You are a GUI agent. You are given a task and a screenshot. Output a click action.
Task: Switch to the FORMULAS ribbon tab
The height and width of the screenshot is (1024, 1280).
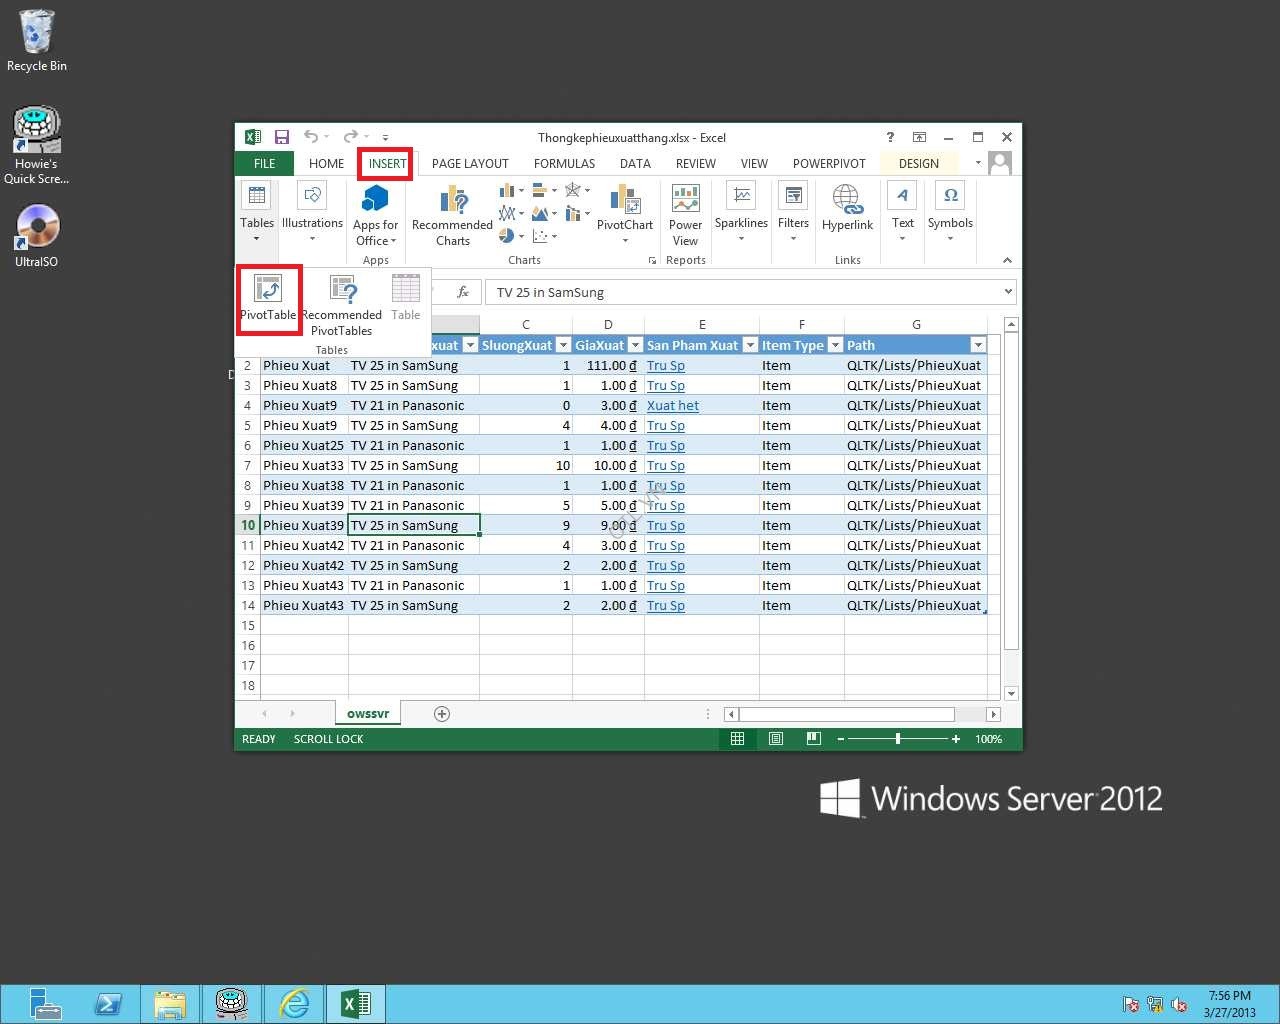tap(564, 163)
